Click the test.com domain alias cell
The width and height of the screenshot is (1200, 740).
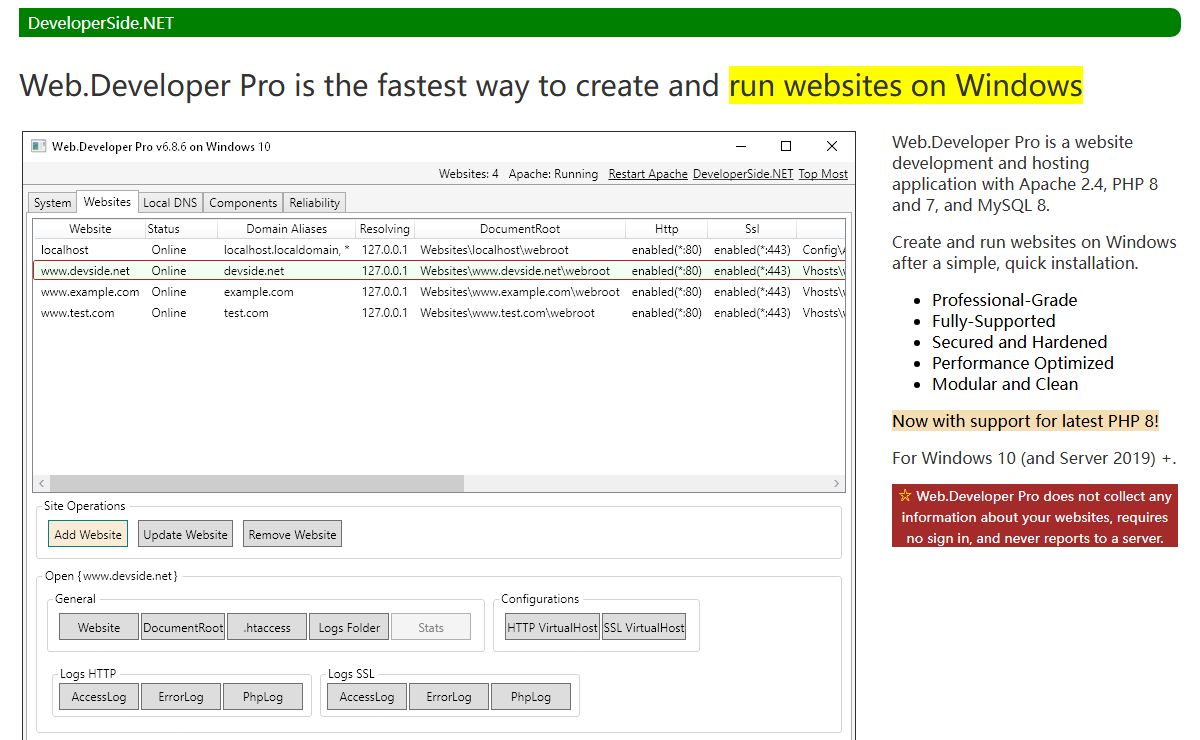246,313
